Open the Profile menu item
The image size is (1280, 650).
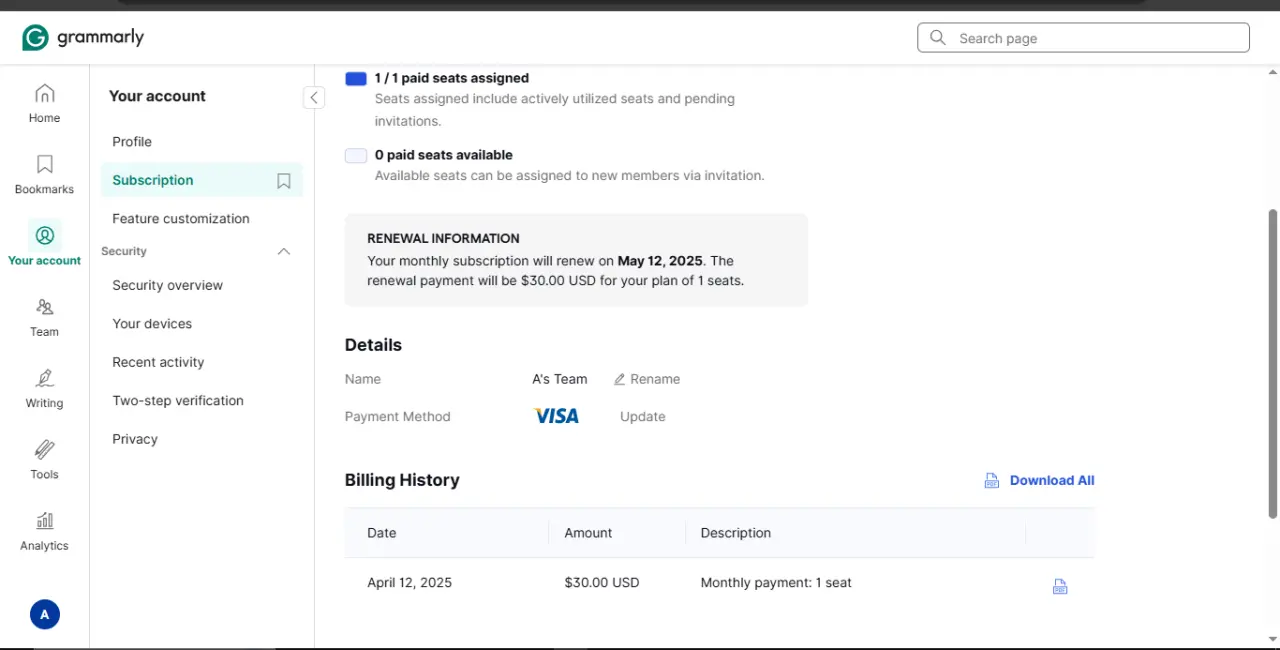[132, 142]
